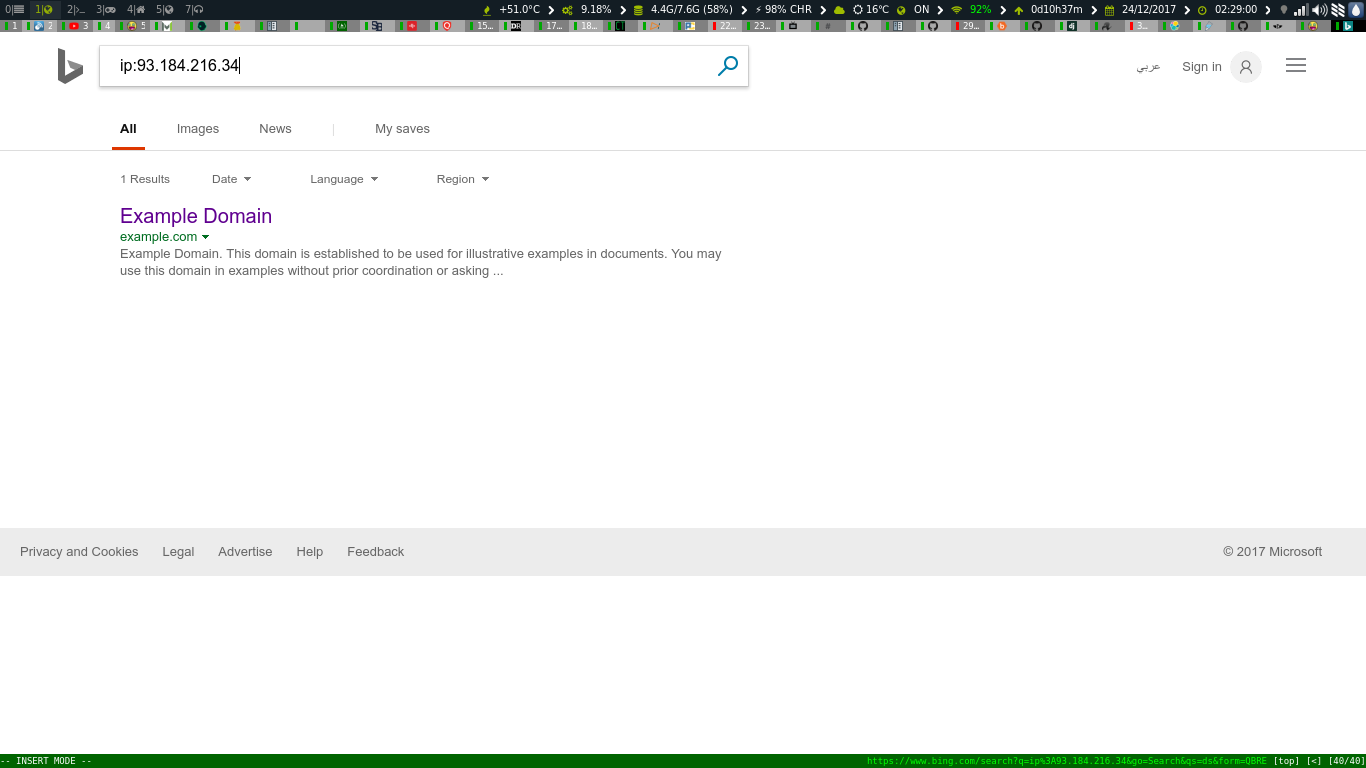The height and width of the screenshot is (768, 1366).
Task: Open the YouTube browser tab 3
Action: tap(78, 26)
